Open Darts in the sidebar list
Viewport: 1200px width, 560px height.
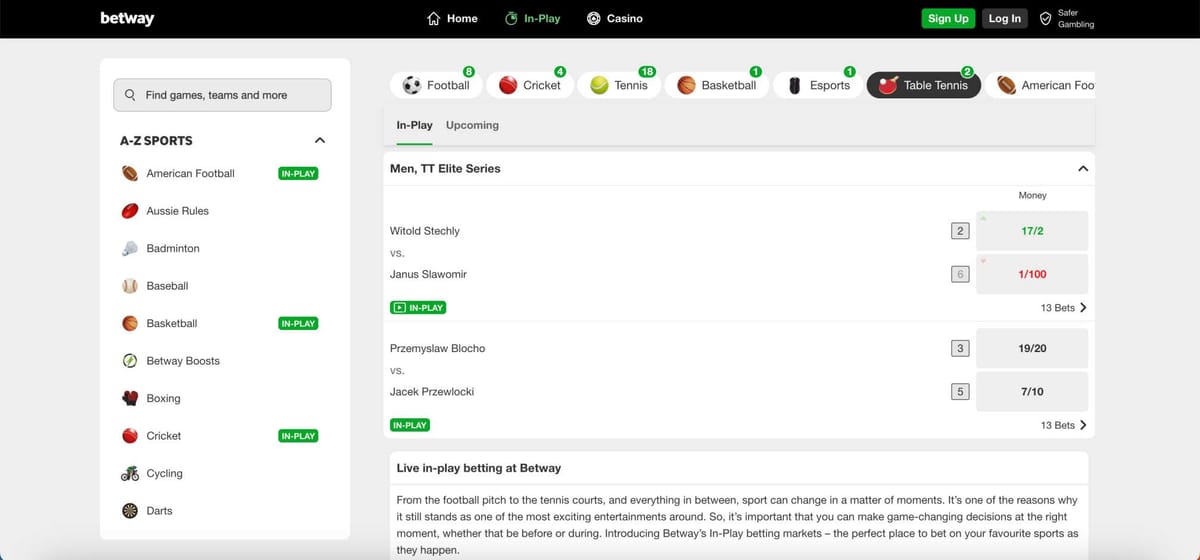(159, 511)
